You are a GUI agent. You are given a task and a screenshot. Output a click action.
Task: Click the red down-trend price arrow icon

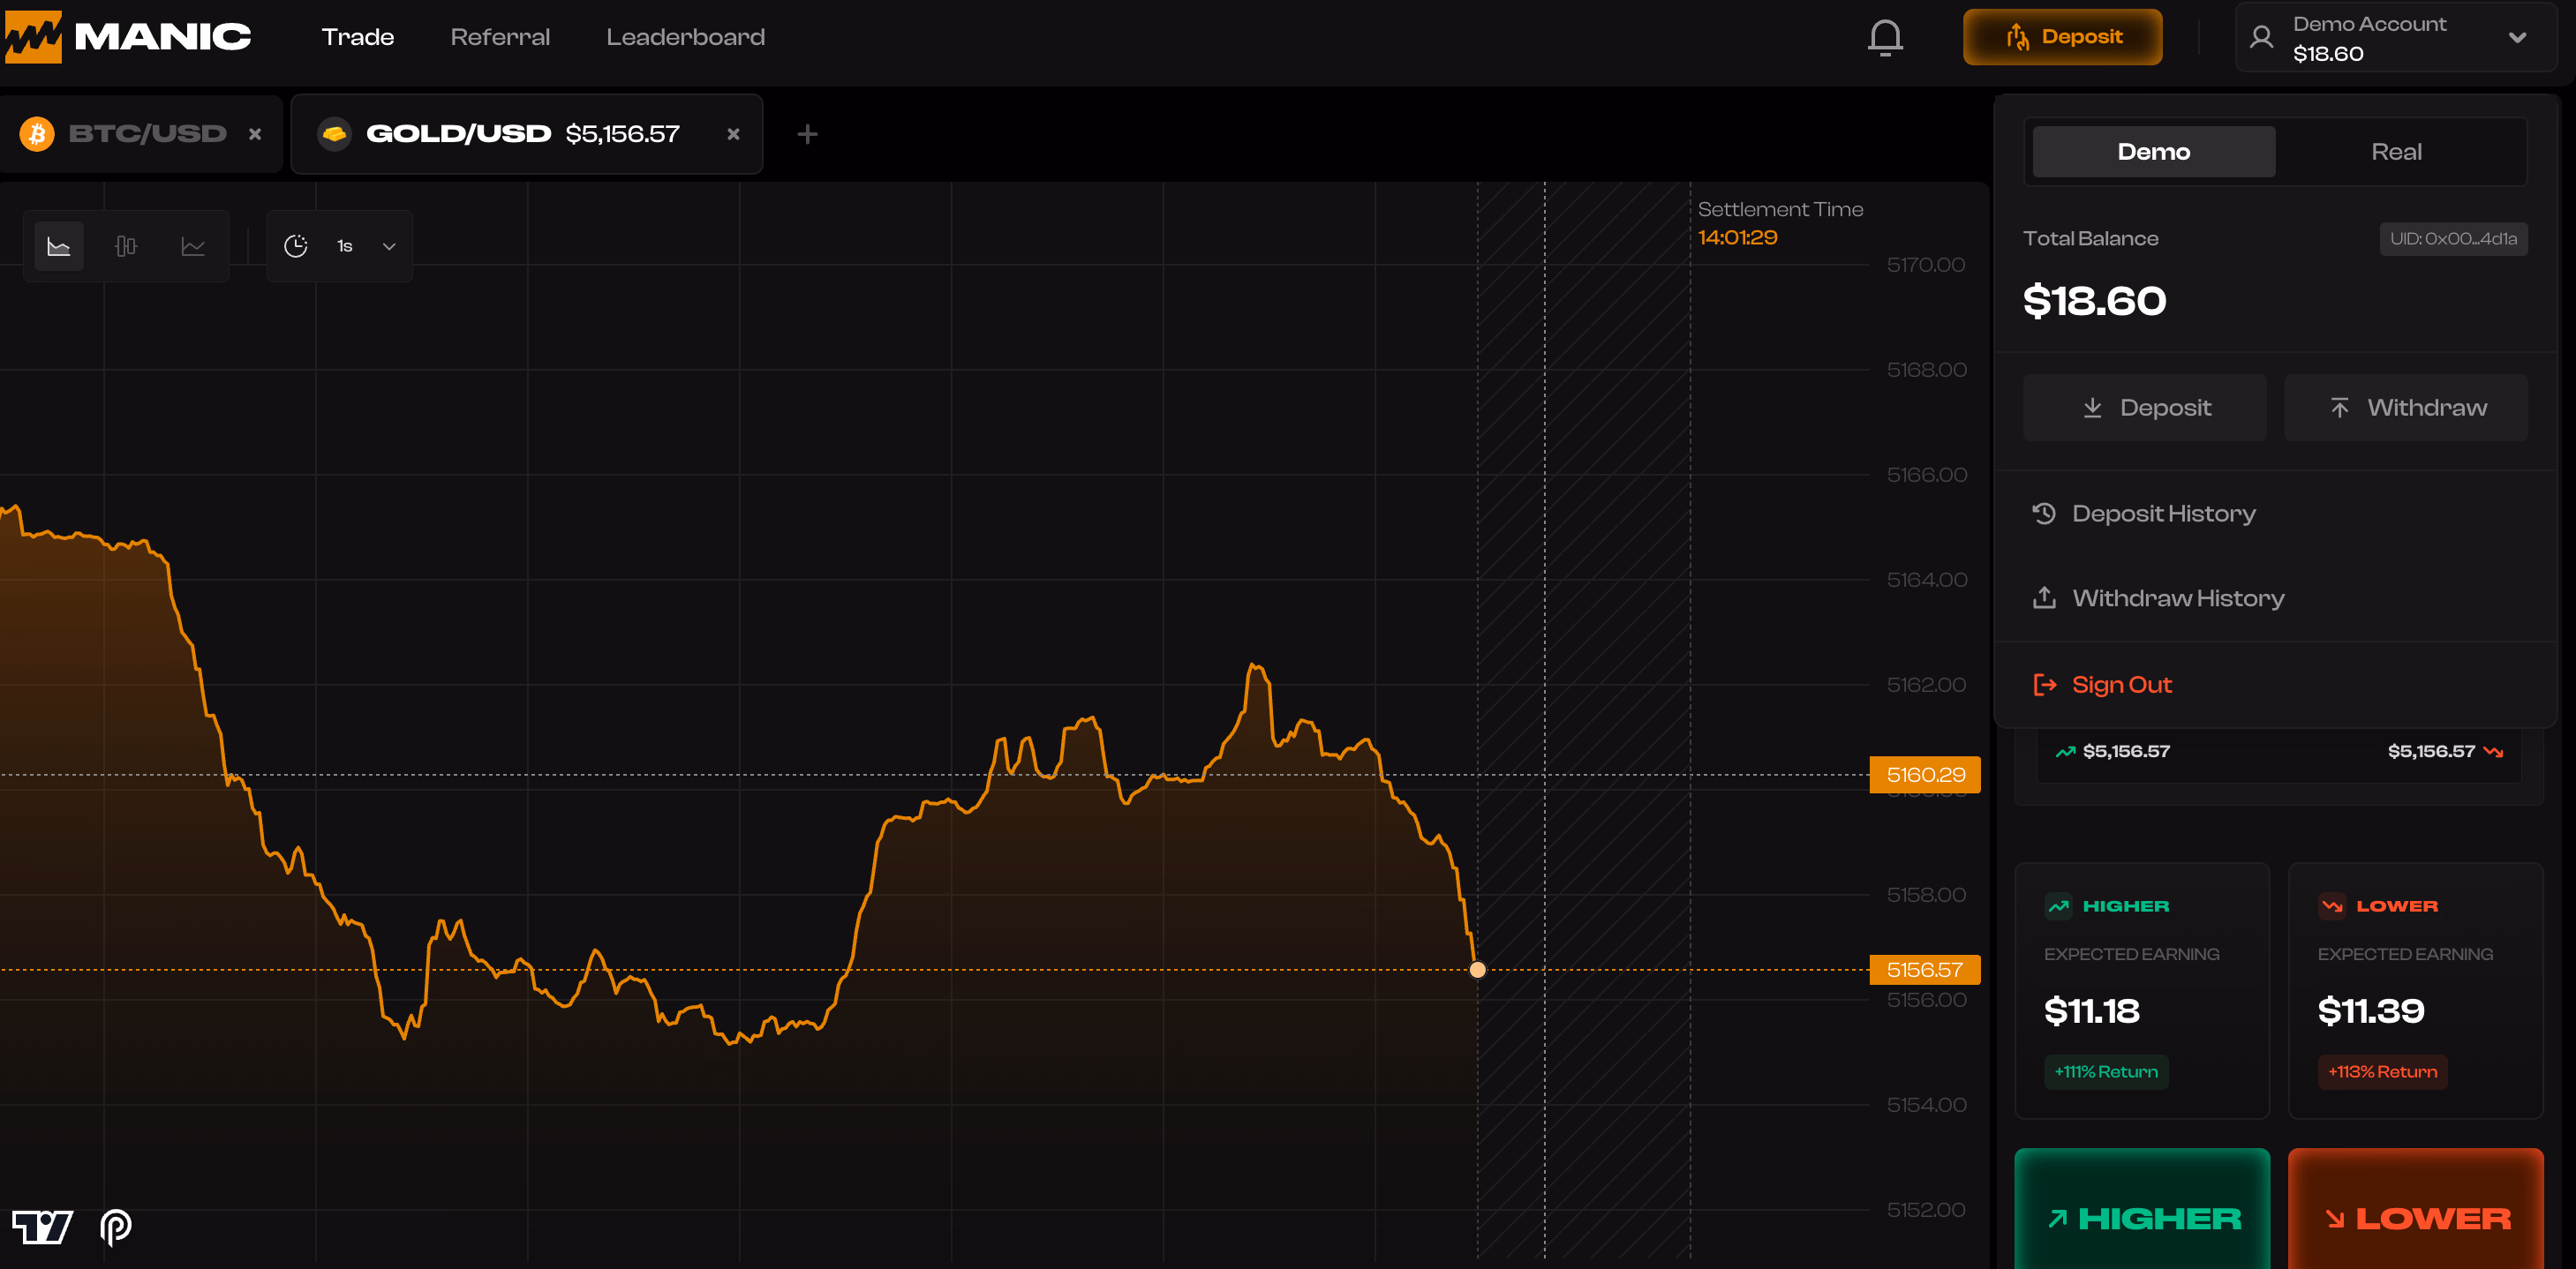[2493, 752]
